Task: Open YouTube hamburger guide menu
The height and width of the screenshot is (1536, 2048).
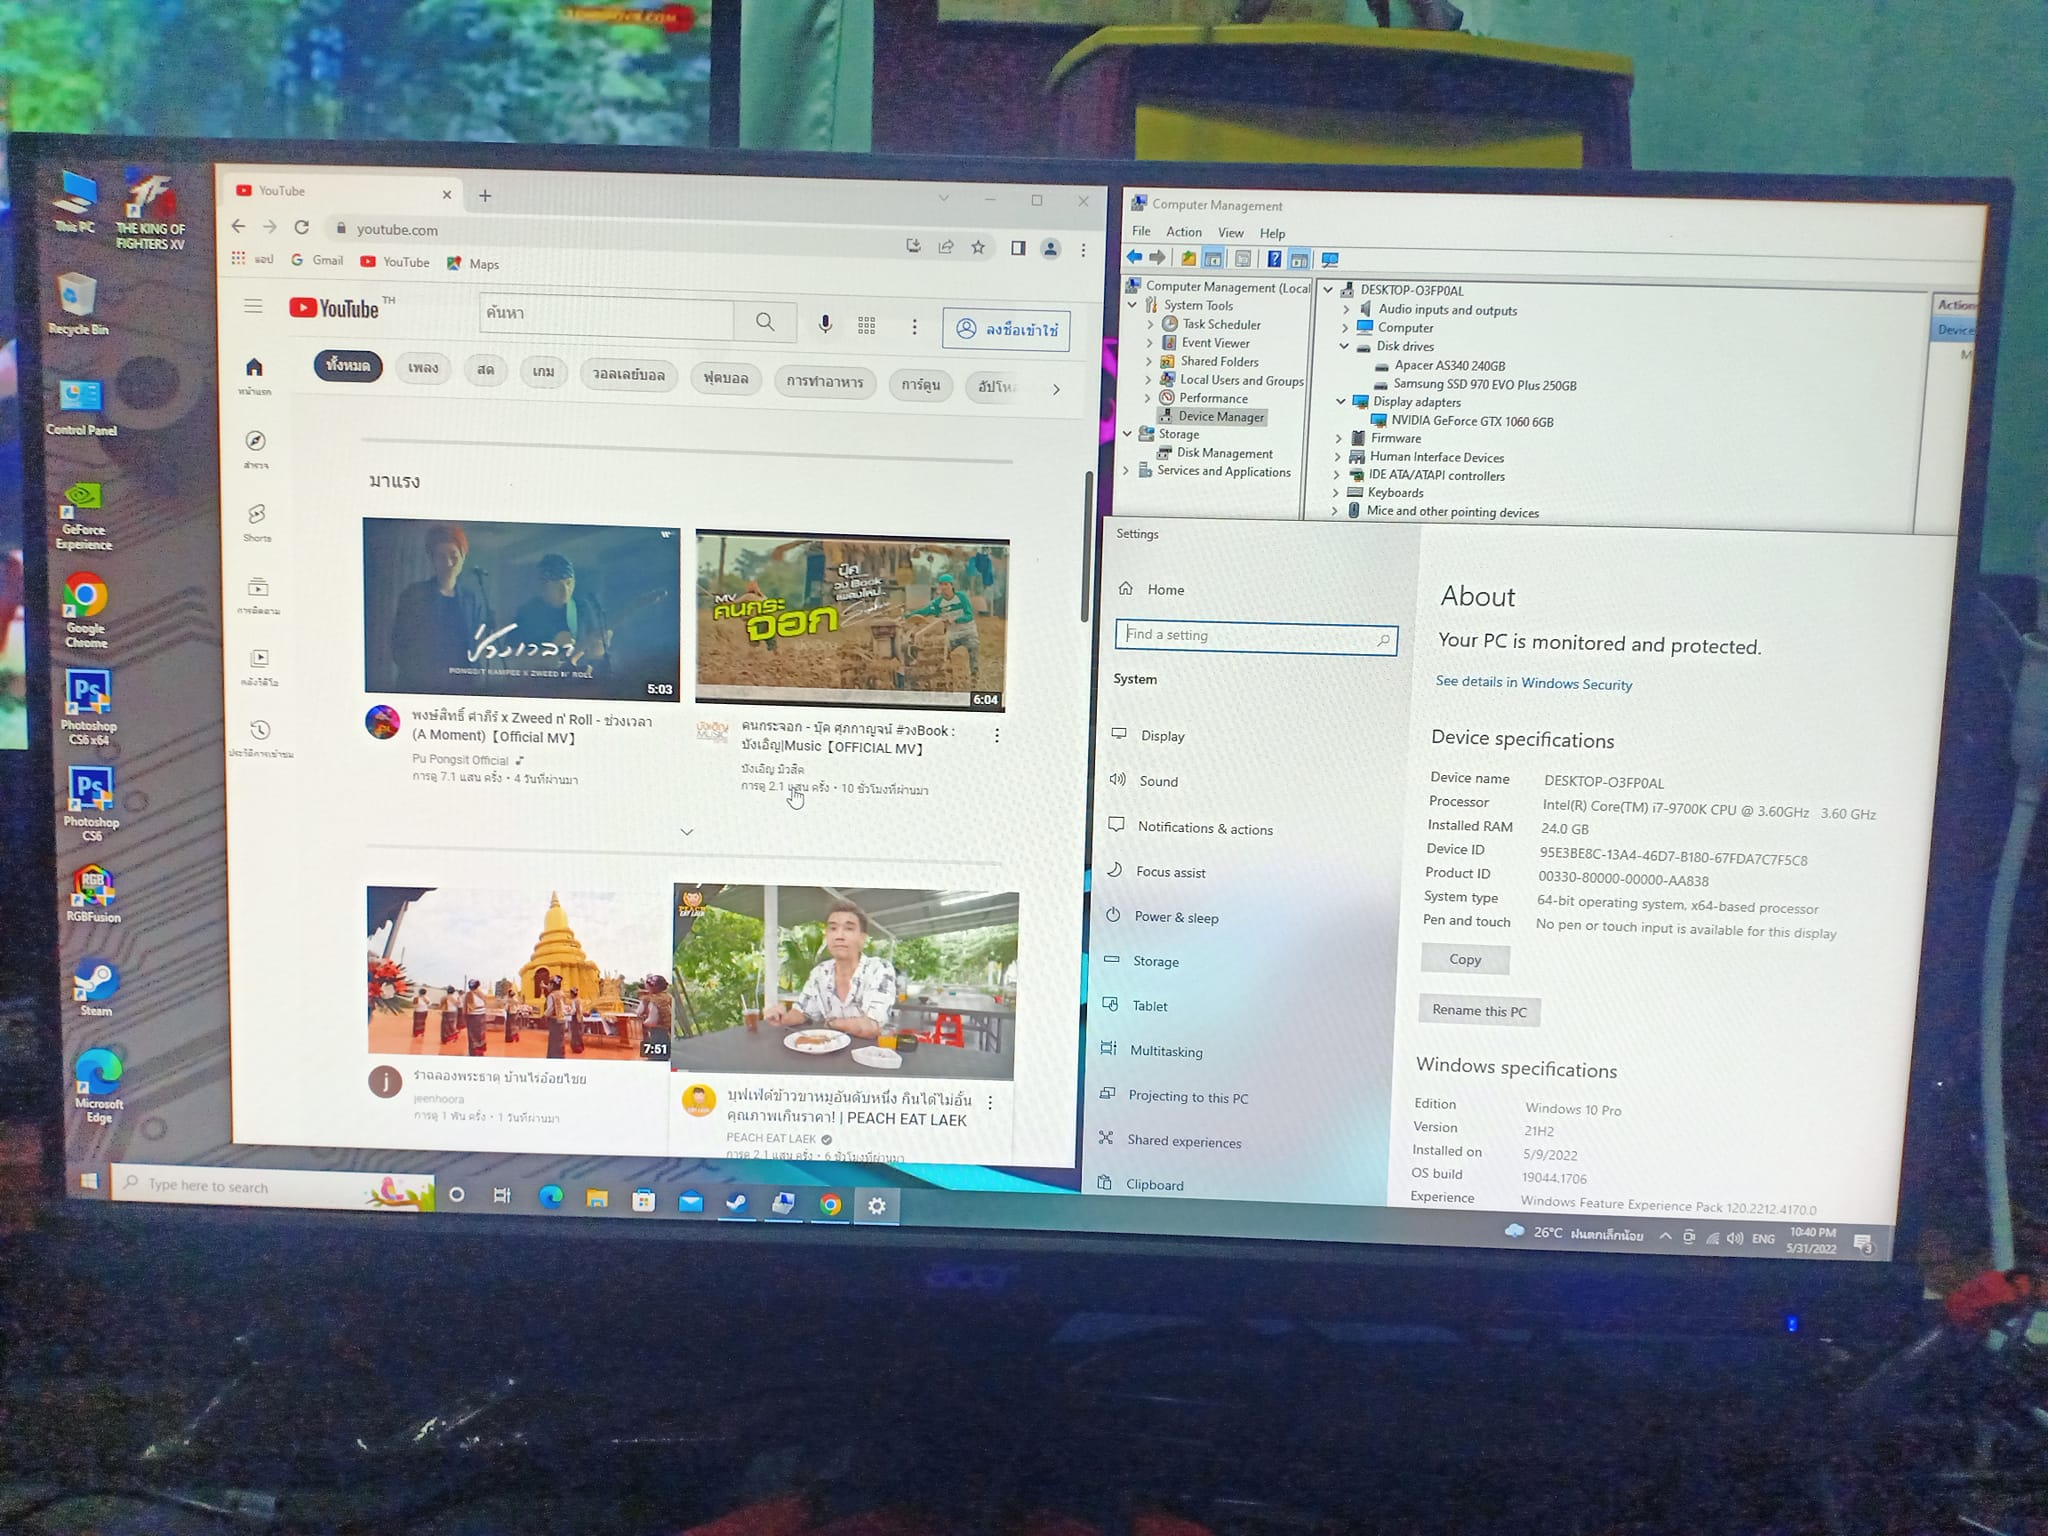Action: (253, 306)
